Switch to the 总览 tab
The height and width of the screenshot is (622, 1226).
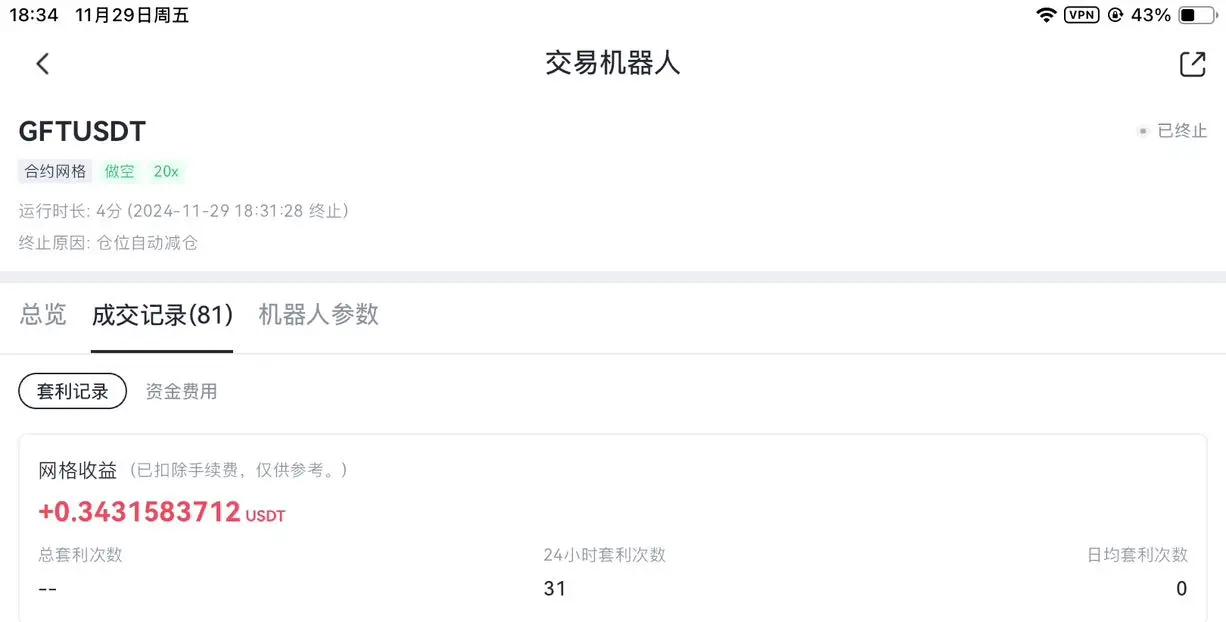point(43,315)
